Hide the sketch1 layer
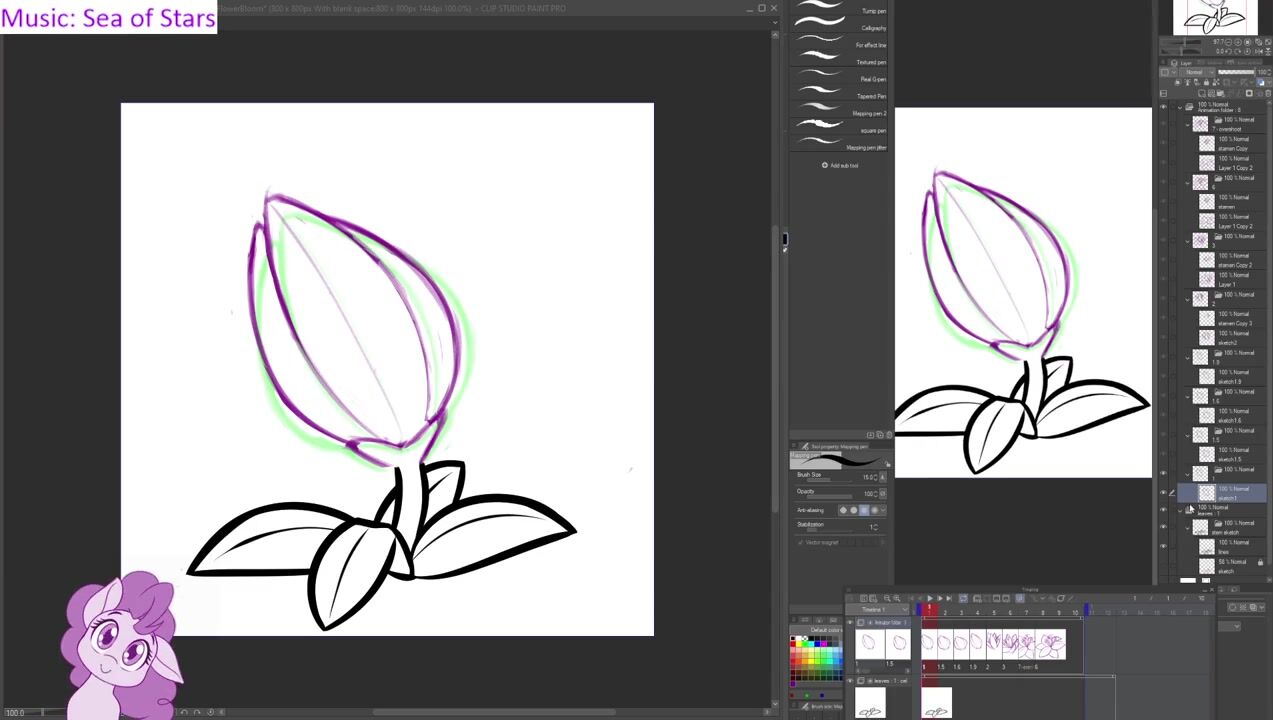 [1163, 493]
